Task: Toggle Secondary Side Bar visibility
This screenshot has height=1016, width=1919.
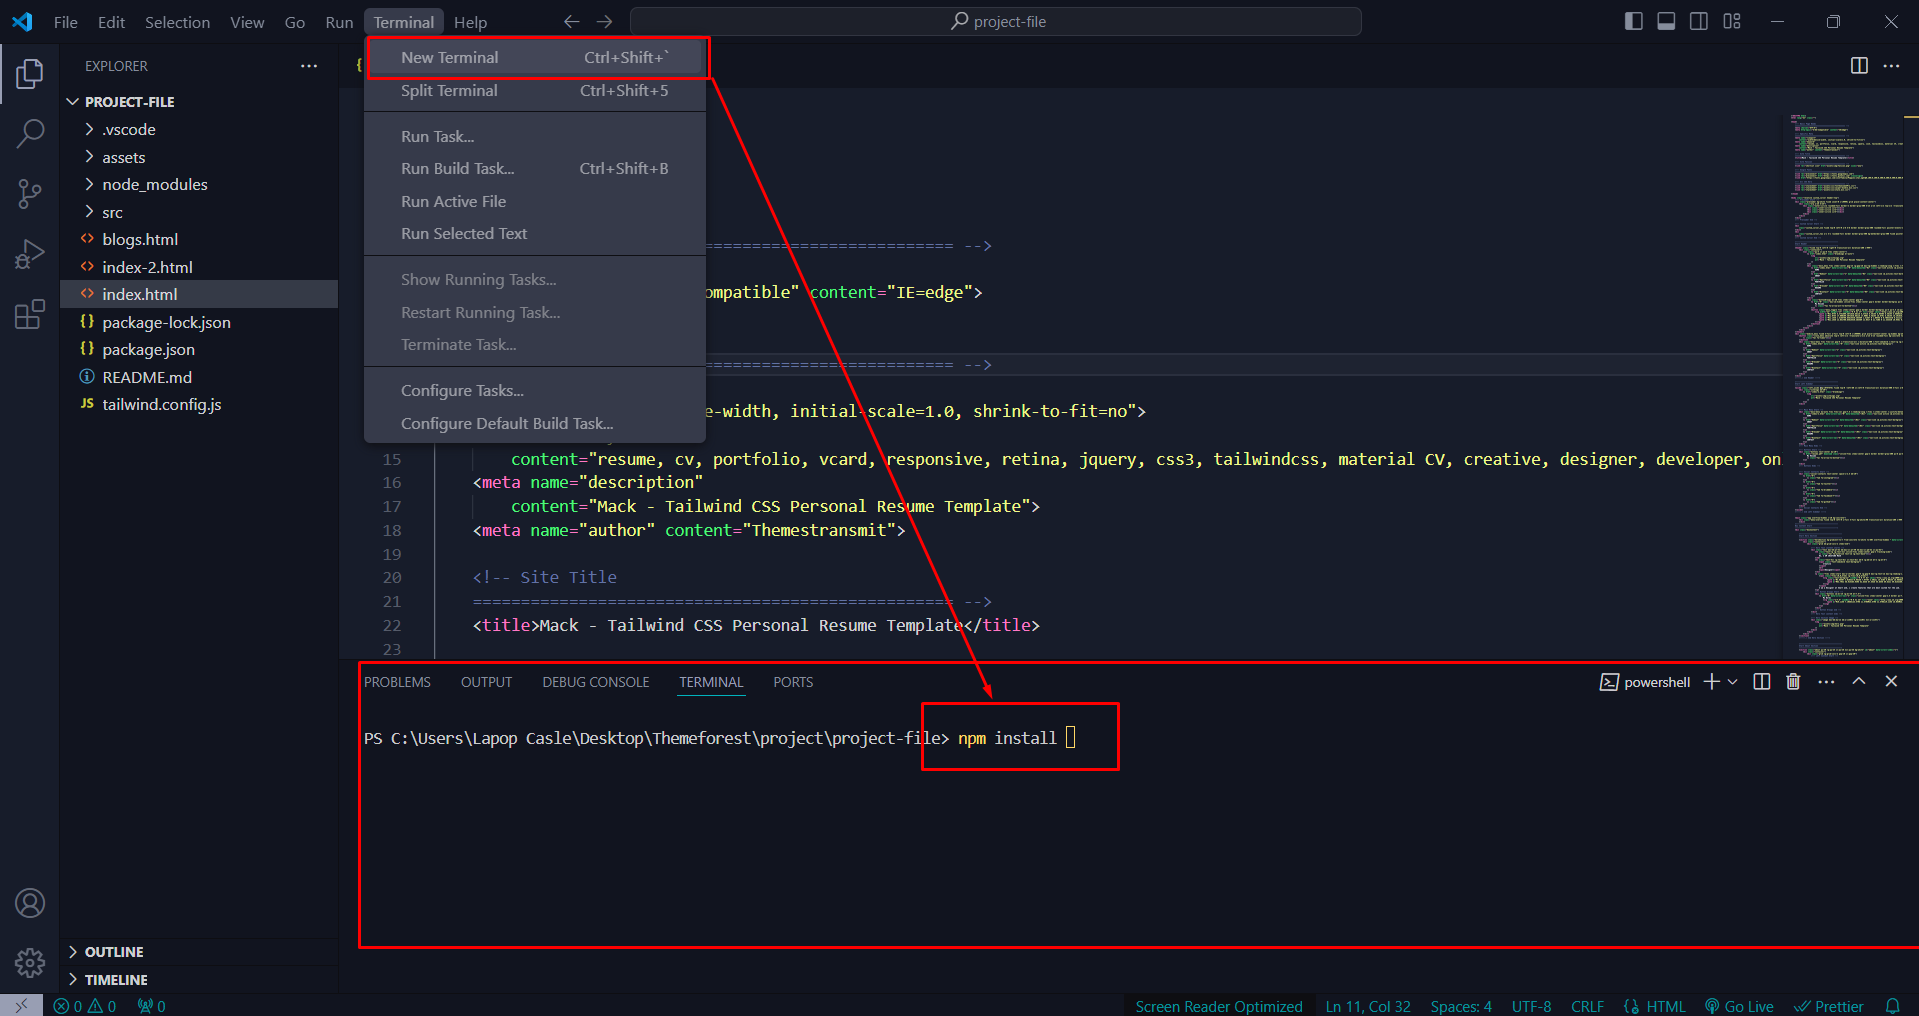Action: pyautogui.click(x=1699, y=21)
